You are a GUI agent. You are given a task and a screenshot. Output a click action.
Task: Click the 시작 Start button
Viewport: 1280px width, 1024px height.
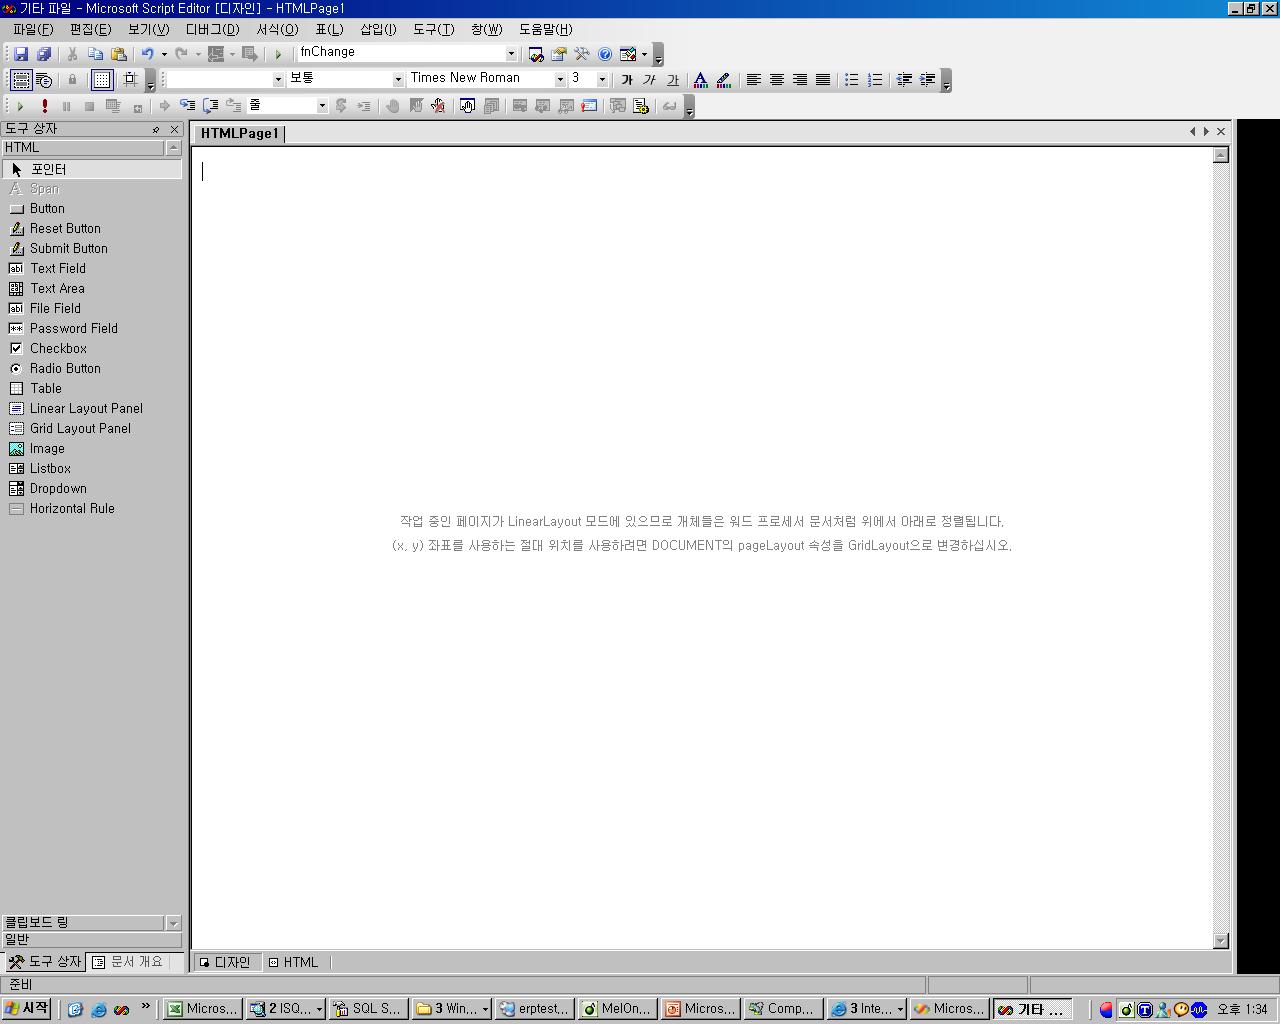27,1009
